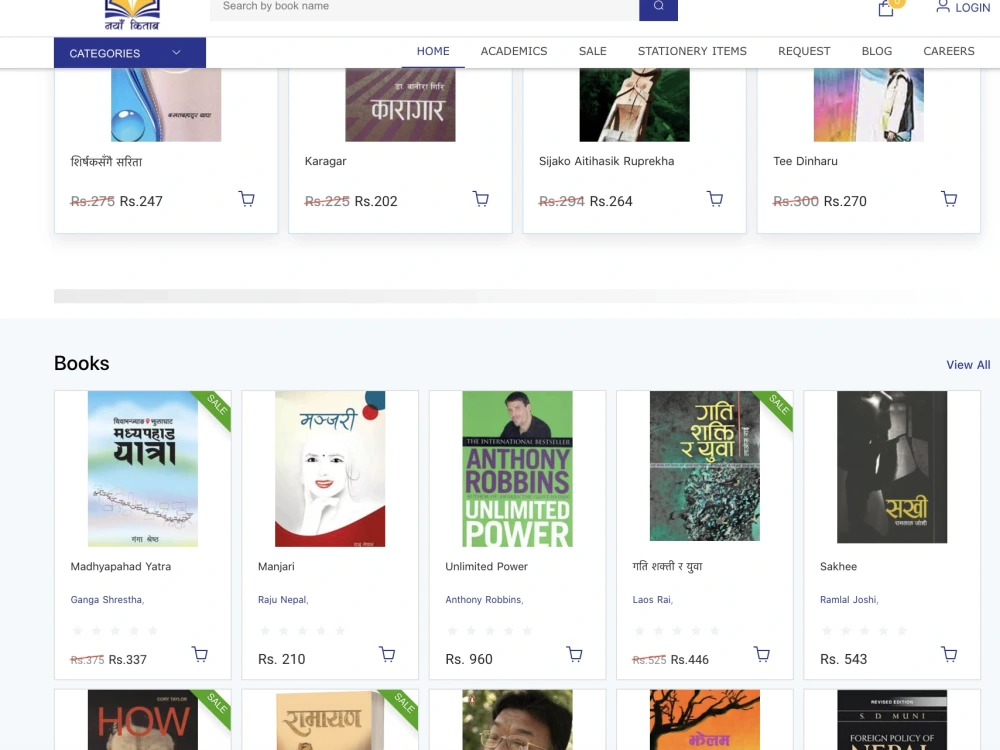Click the book name search field
This screenshot has width=1000, height=750.
tap(424, 7)
